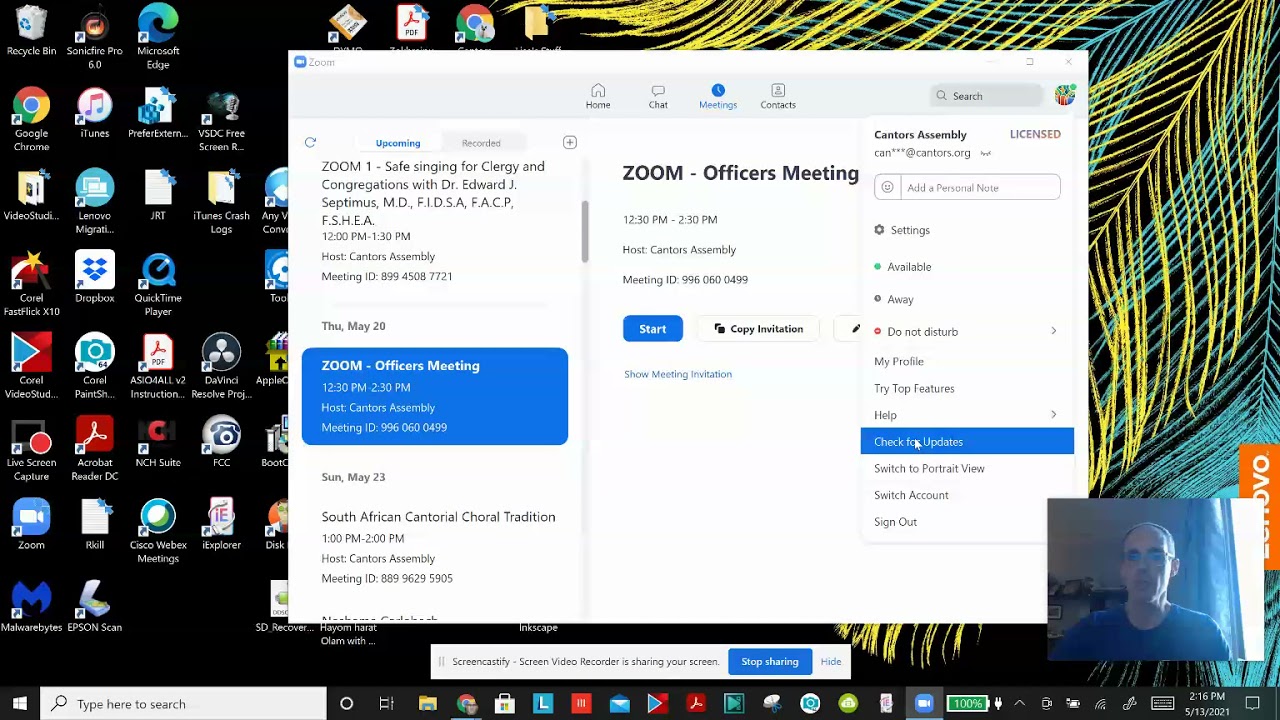Open the notification center icon

pyautogui.click(x=1253, y=704)
